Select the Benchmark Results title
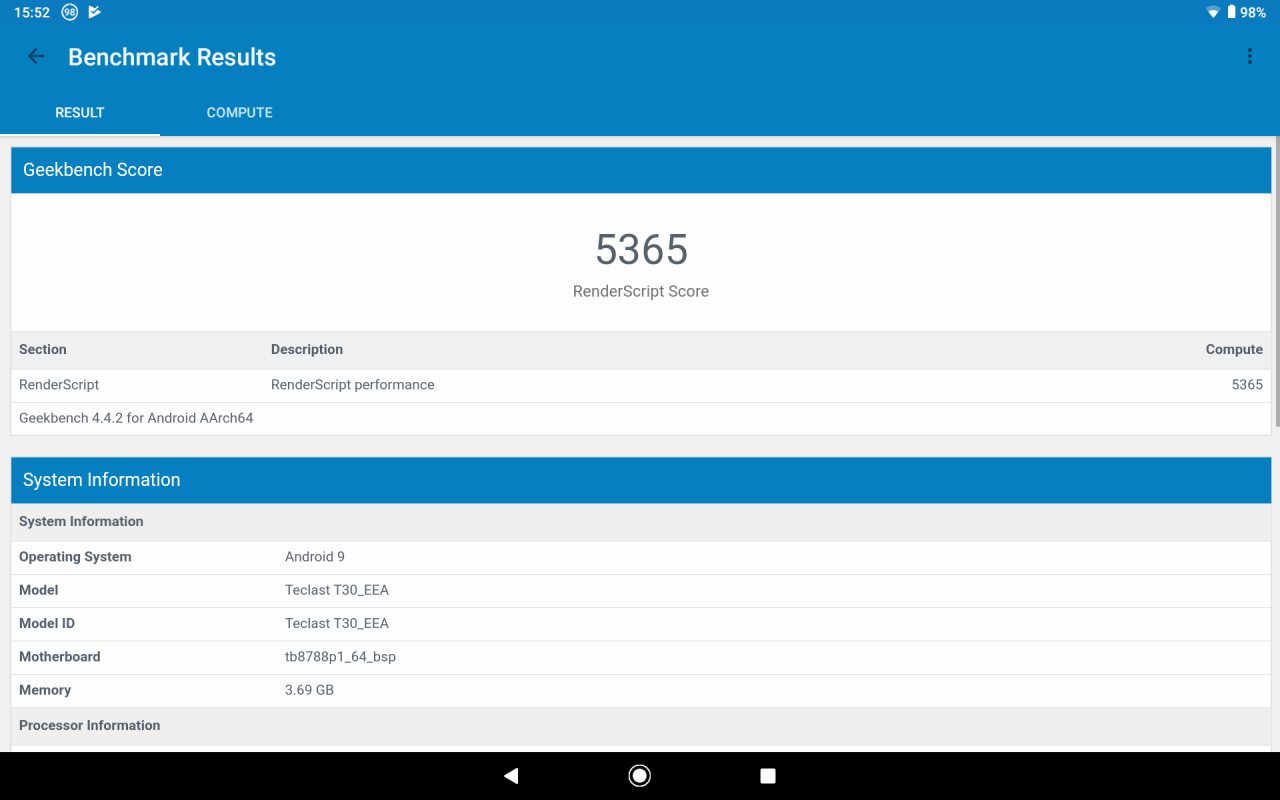 click(x=172, y=57)
